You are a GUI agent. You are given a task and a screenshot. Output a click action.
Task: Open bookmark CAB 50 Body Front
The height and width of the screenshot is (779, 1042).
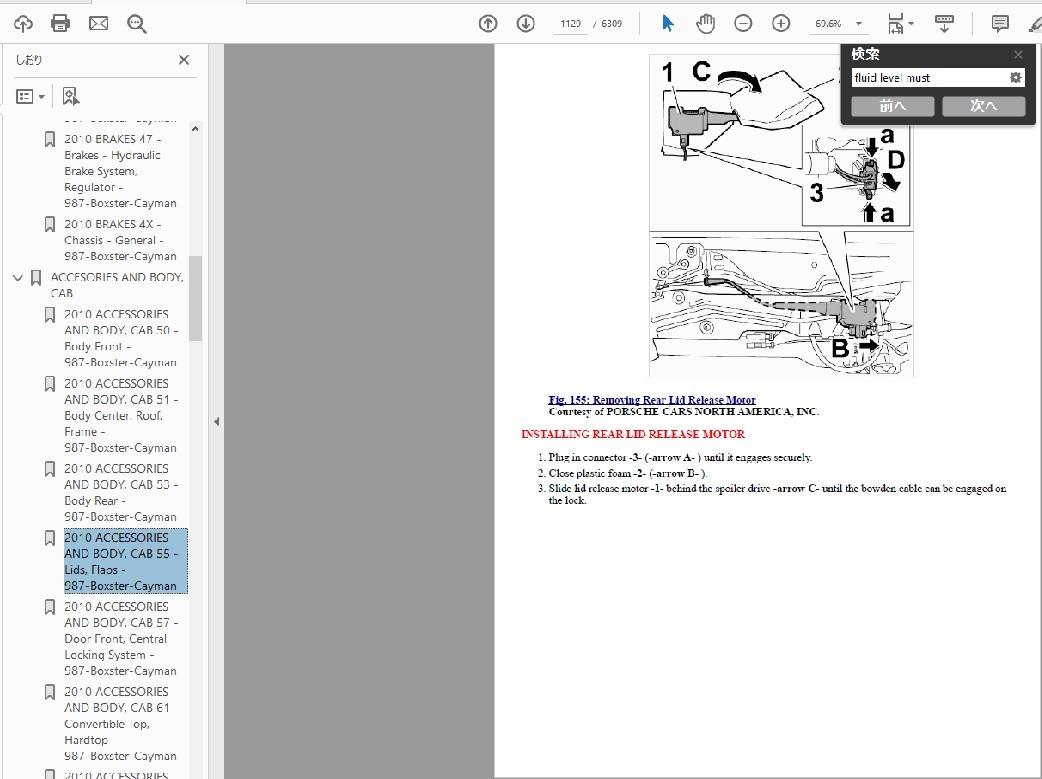click(x=120, y=338)
